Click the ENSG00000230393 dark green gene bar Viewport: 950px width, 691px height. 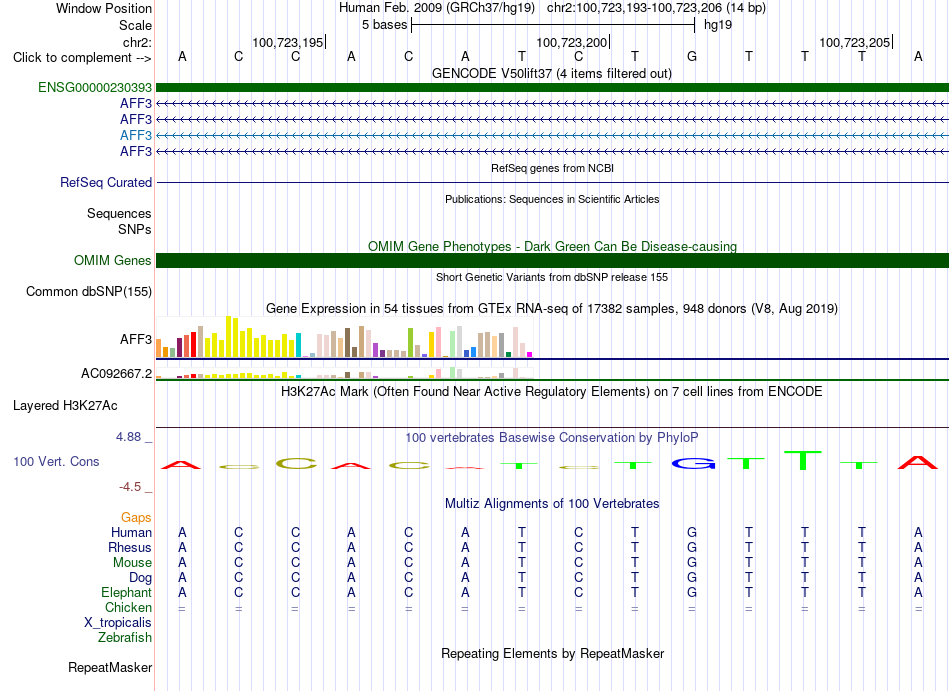point(553,87)
